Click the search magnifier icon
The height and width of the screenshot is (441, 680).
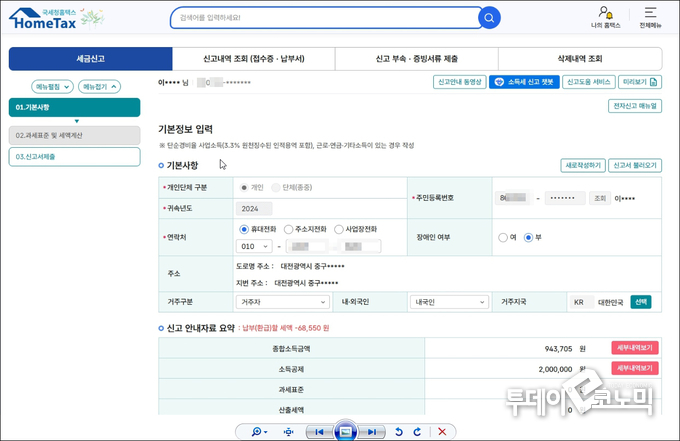(488, 18)
